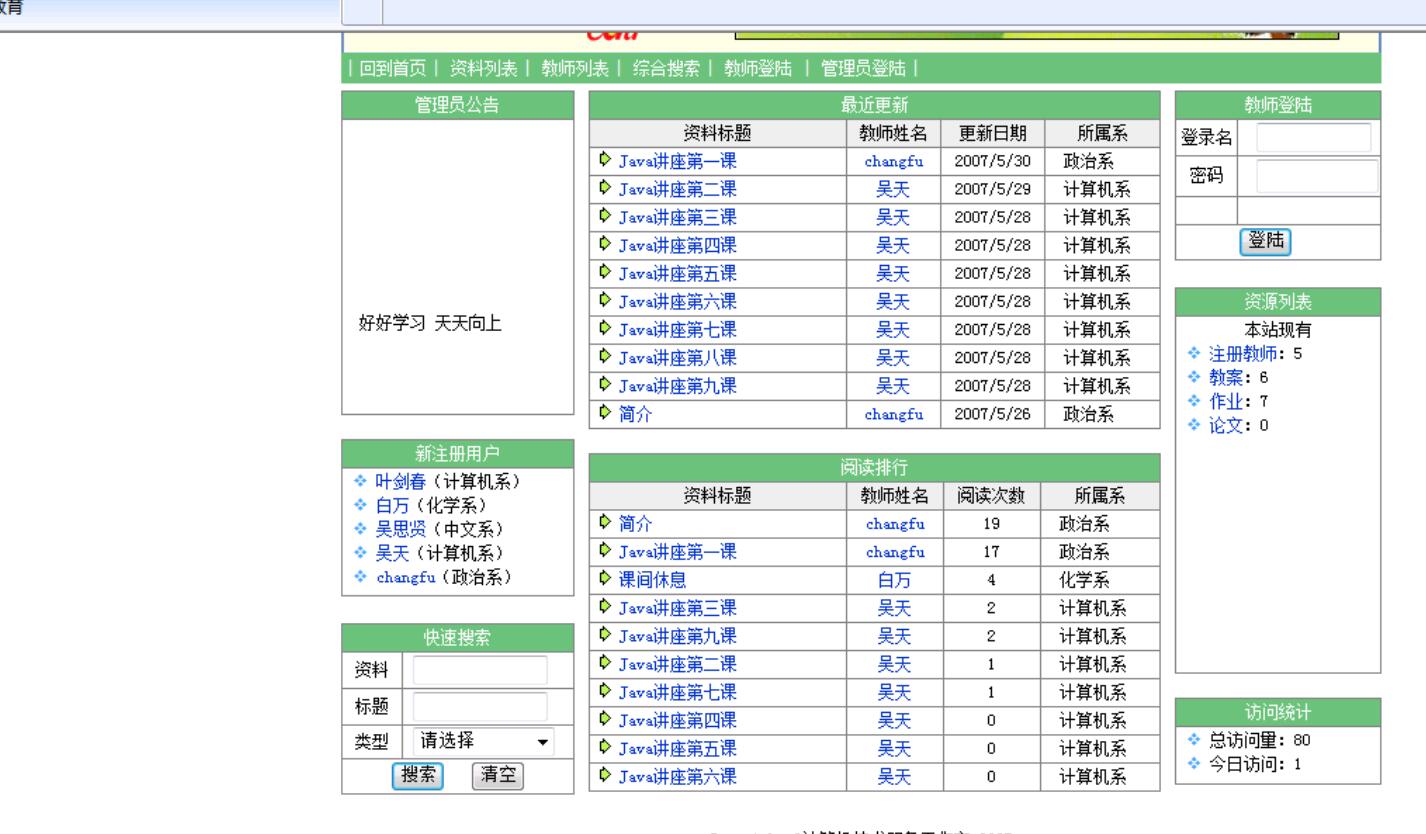1426x834 pixels.
Task: Click the diamond bullet beside 今日访问
Action: click(1193, 764)
